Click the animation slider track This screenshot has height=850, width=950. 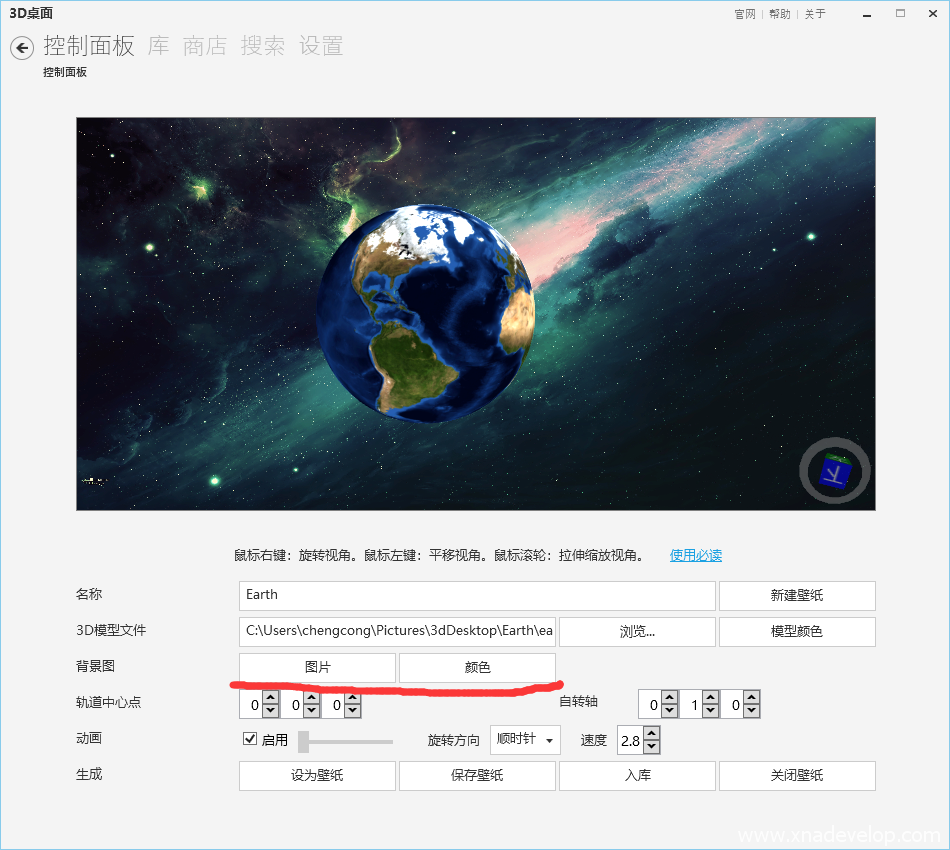350,741
